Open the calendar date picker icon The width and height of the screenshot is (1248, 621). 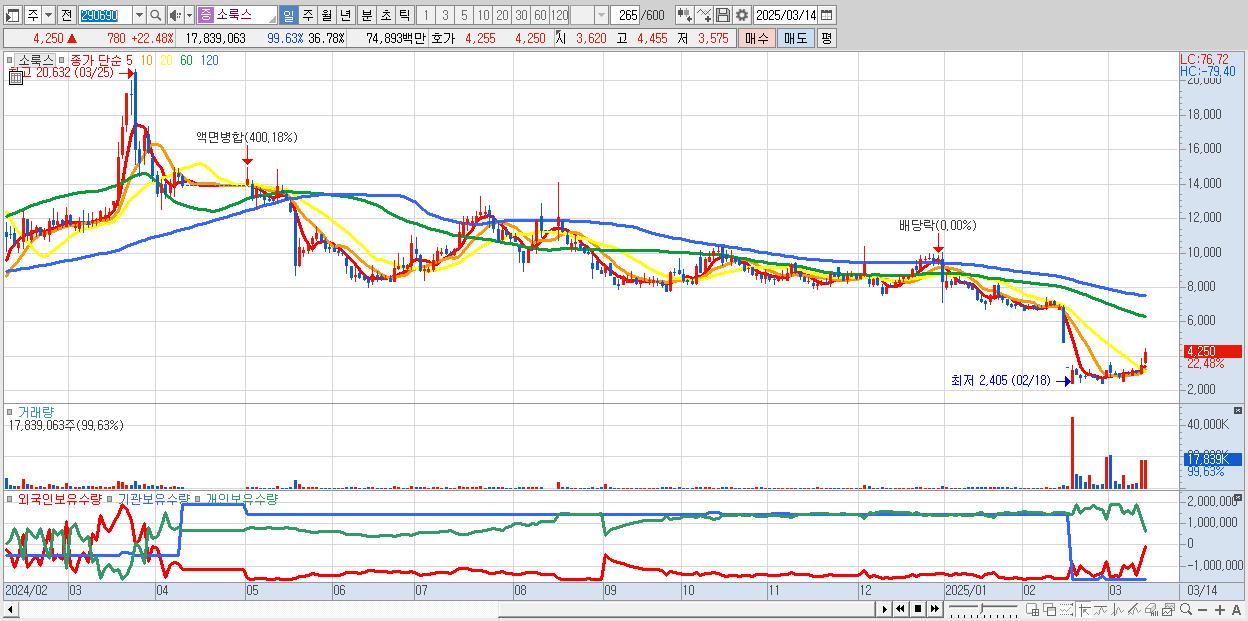[827, 15]
